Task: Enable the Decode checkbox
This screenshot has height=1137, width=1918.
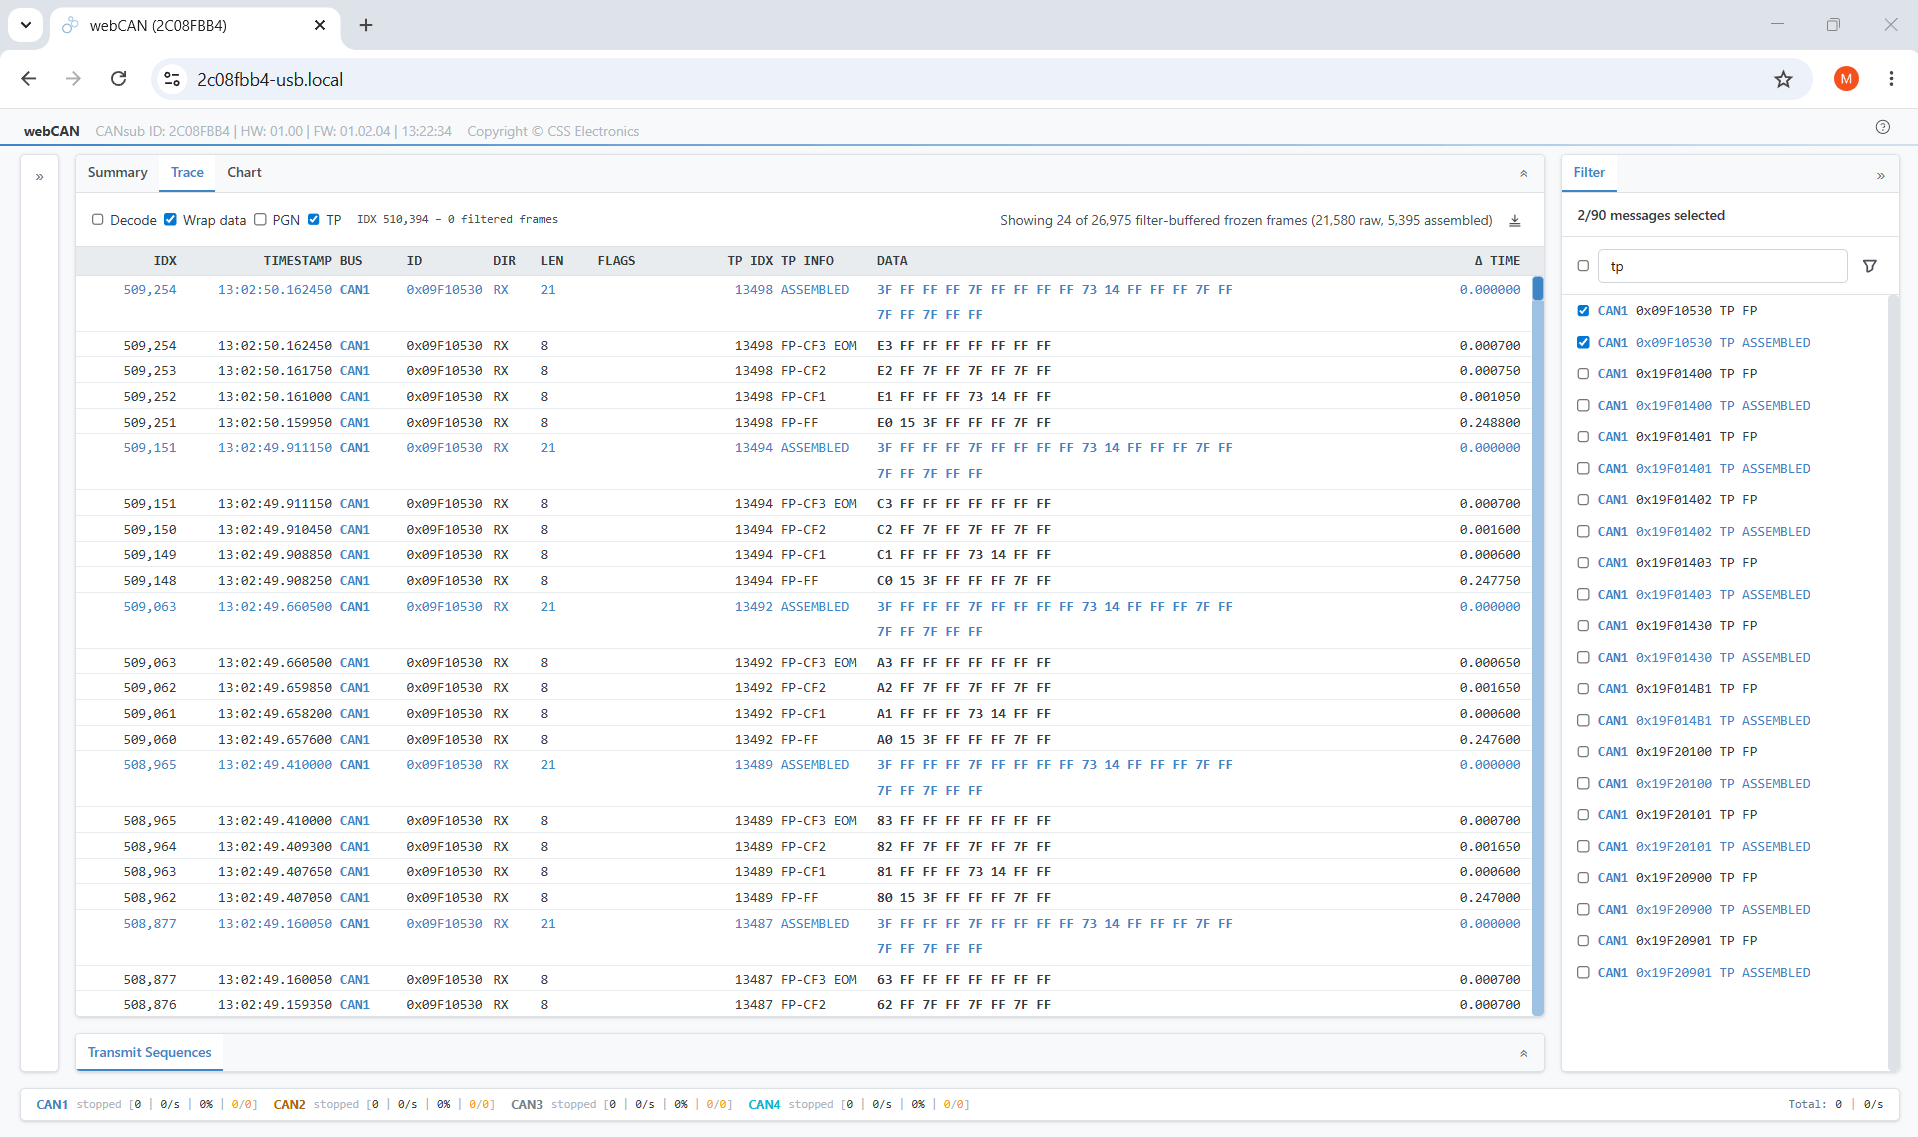Action: pos(97,220)
